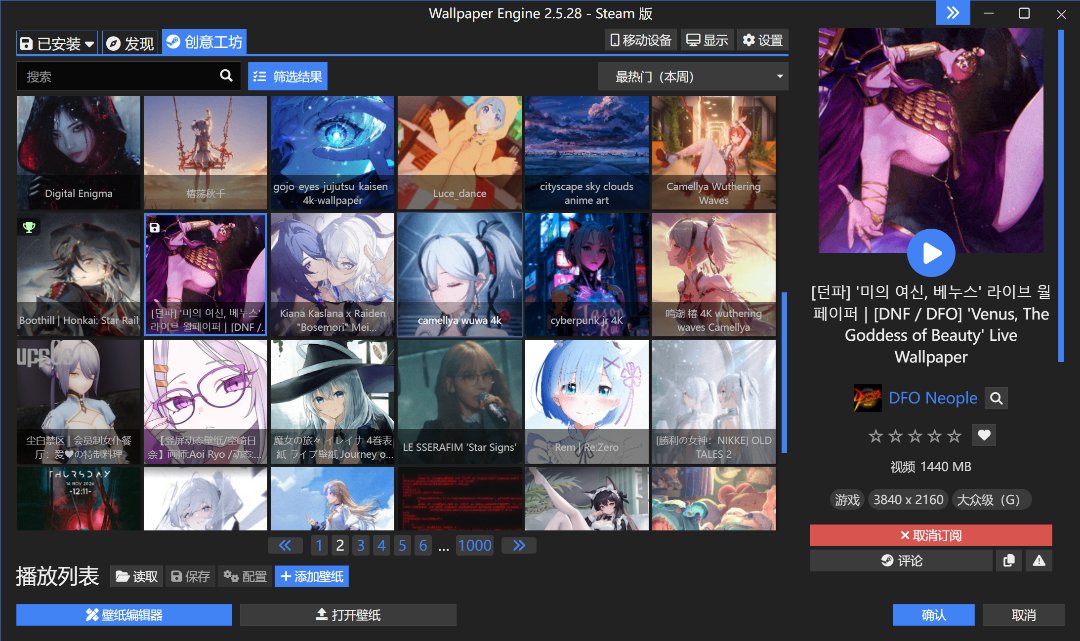Click 添加壁纸 to add wallpaper
This screenshot has width=1080, height=641.
pyautogui.click(x=312, y=576)
